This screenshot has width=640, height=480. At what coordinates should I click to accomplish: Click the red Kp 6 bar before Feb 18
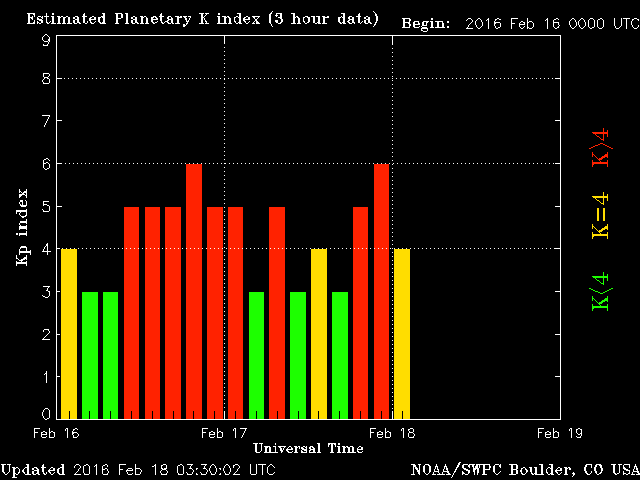(381, 290)
